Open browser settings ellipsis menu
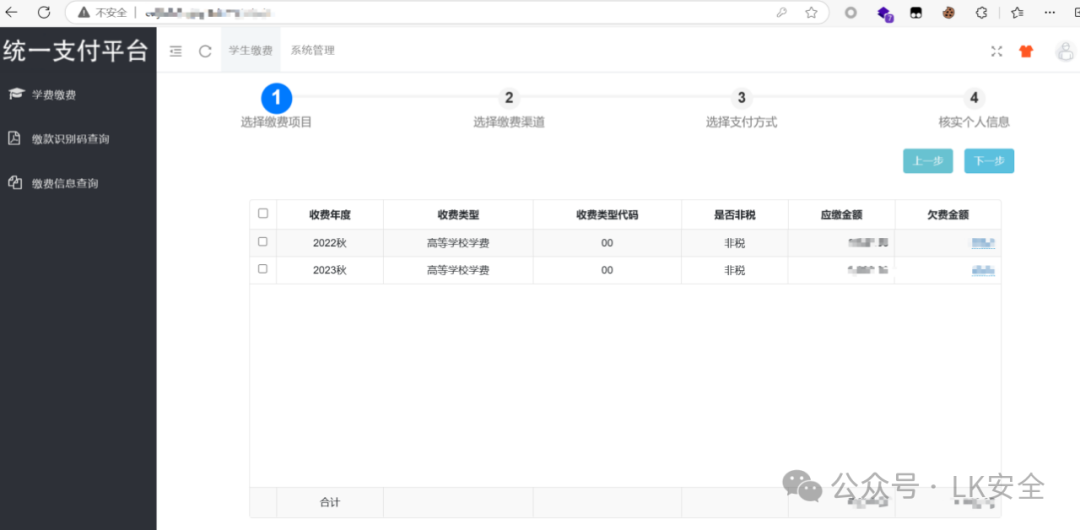Image resolution: width=1080 pixels, height=530 pixels. [x=1050, y=12]
